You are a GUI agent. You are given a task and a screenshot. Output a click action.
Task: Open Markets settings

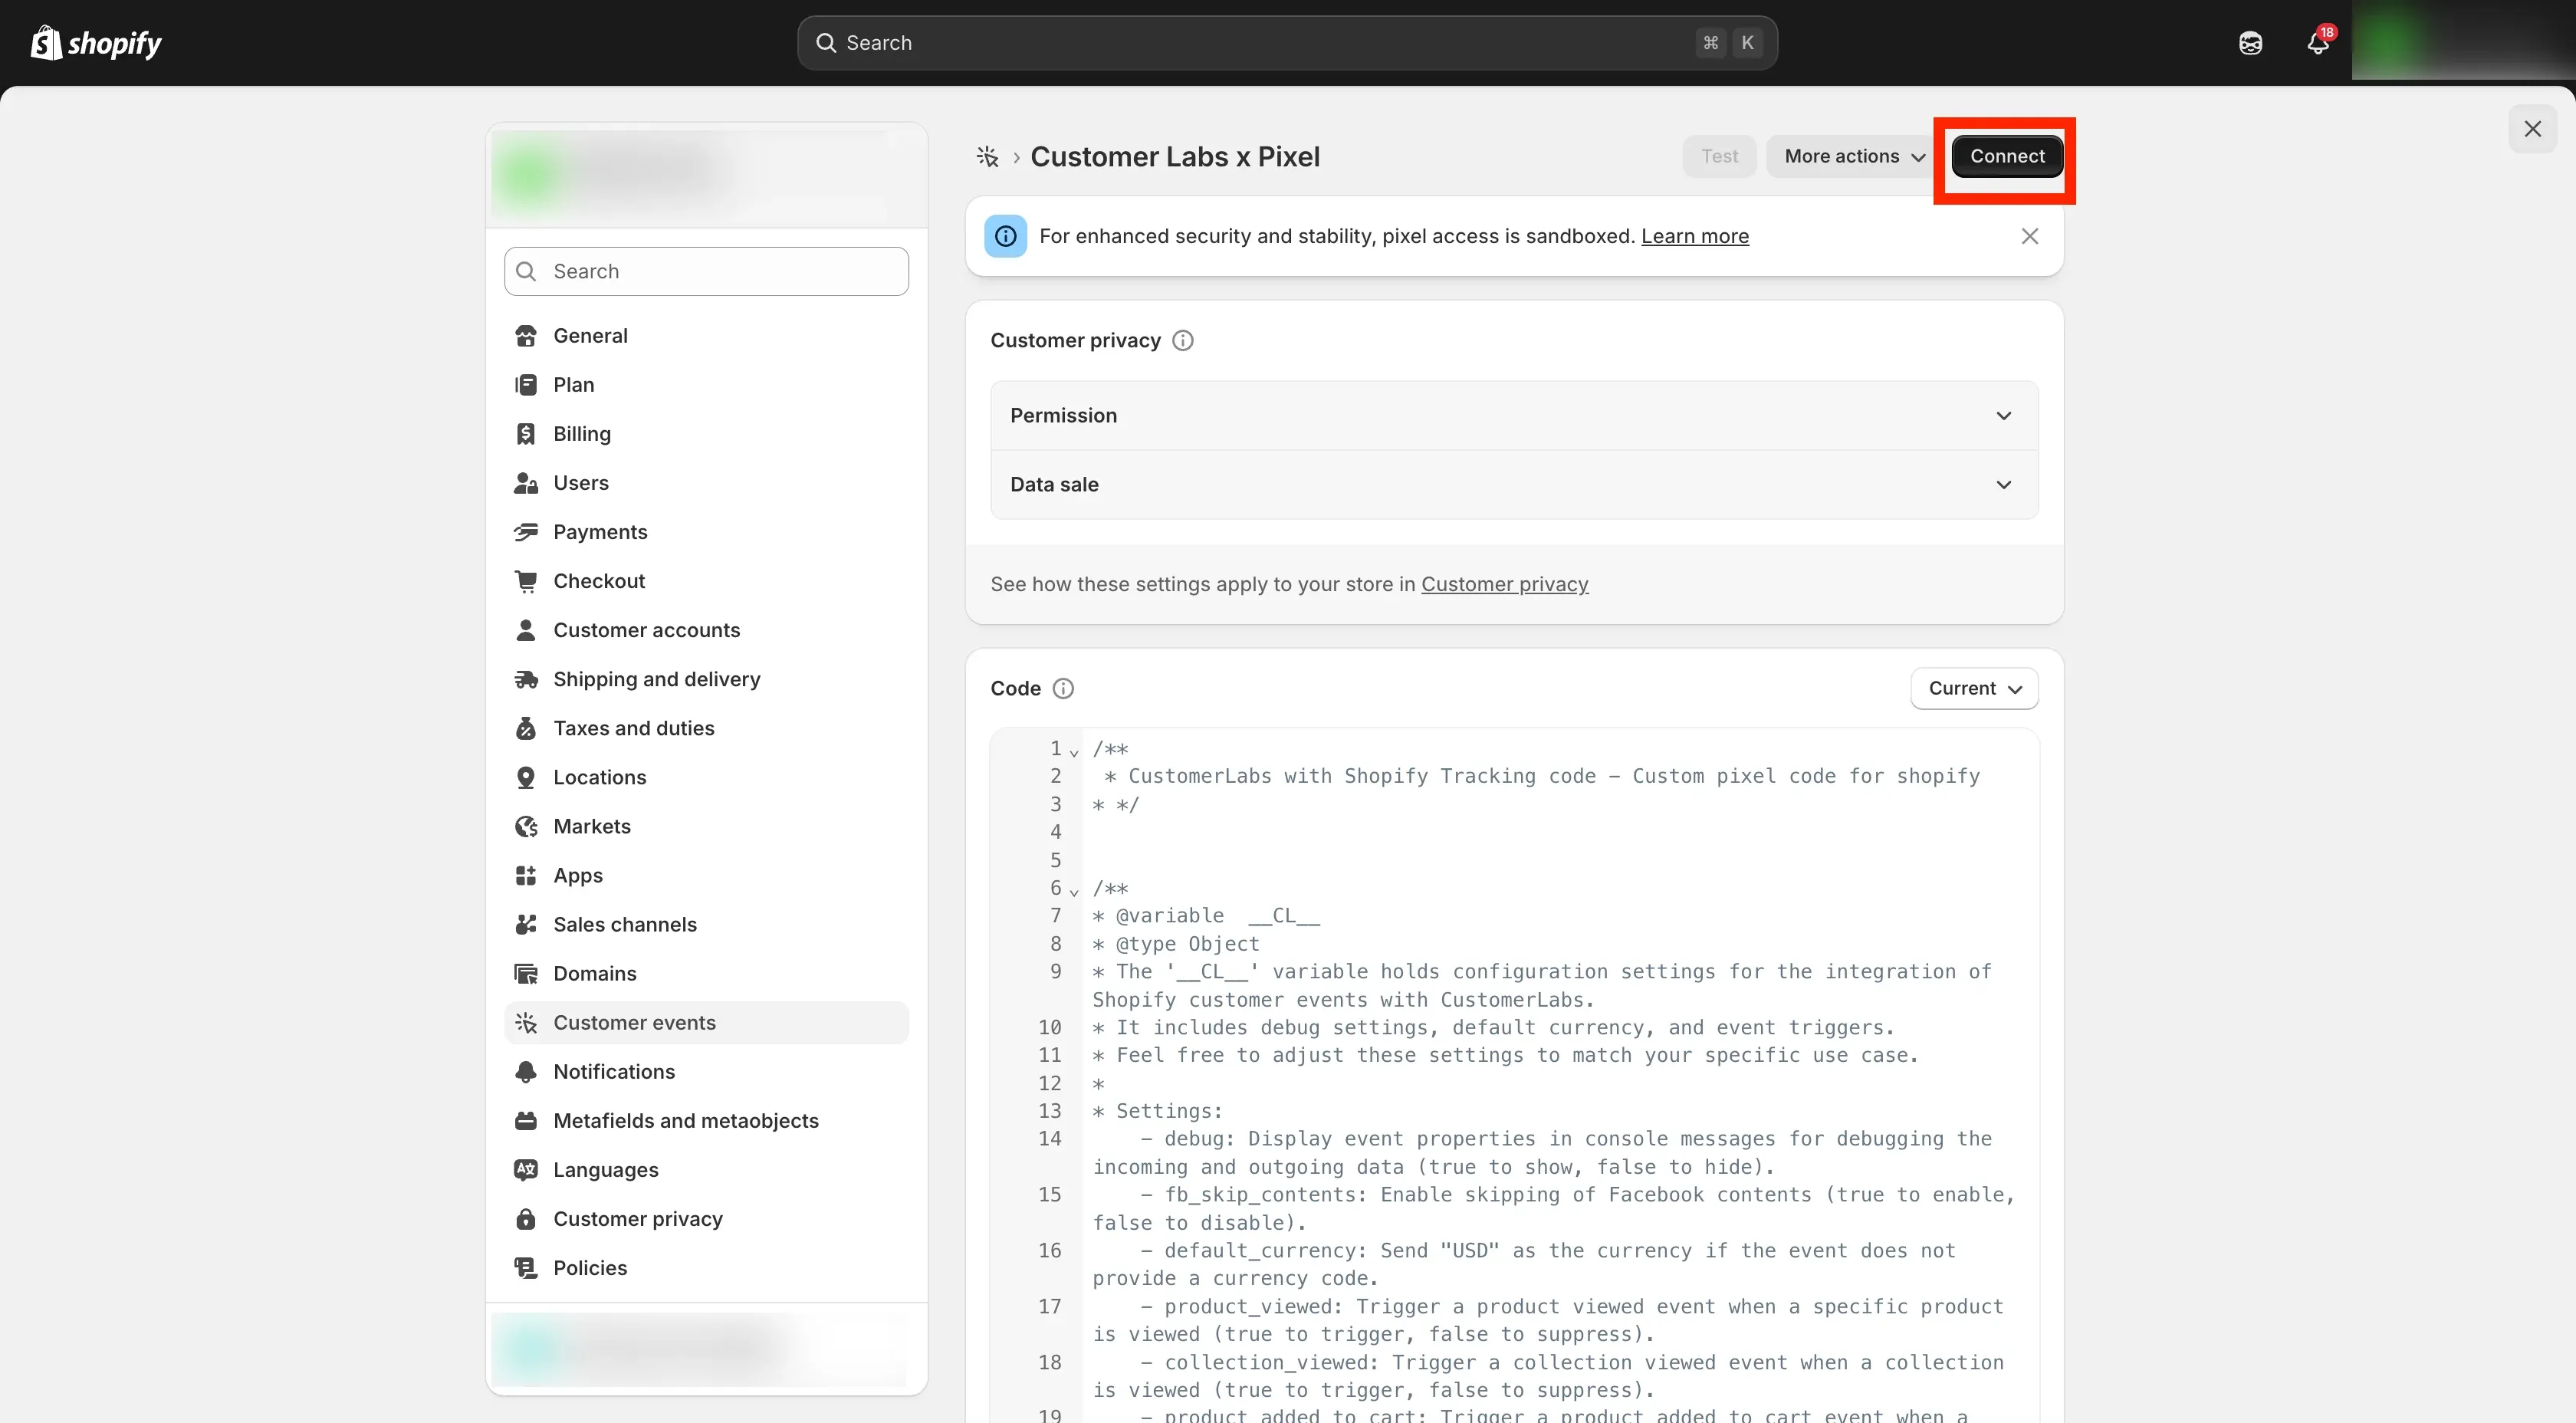(706, 826)
